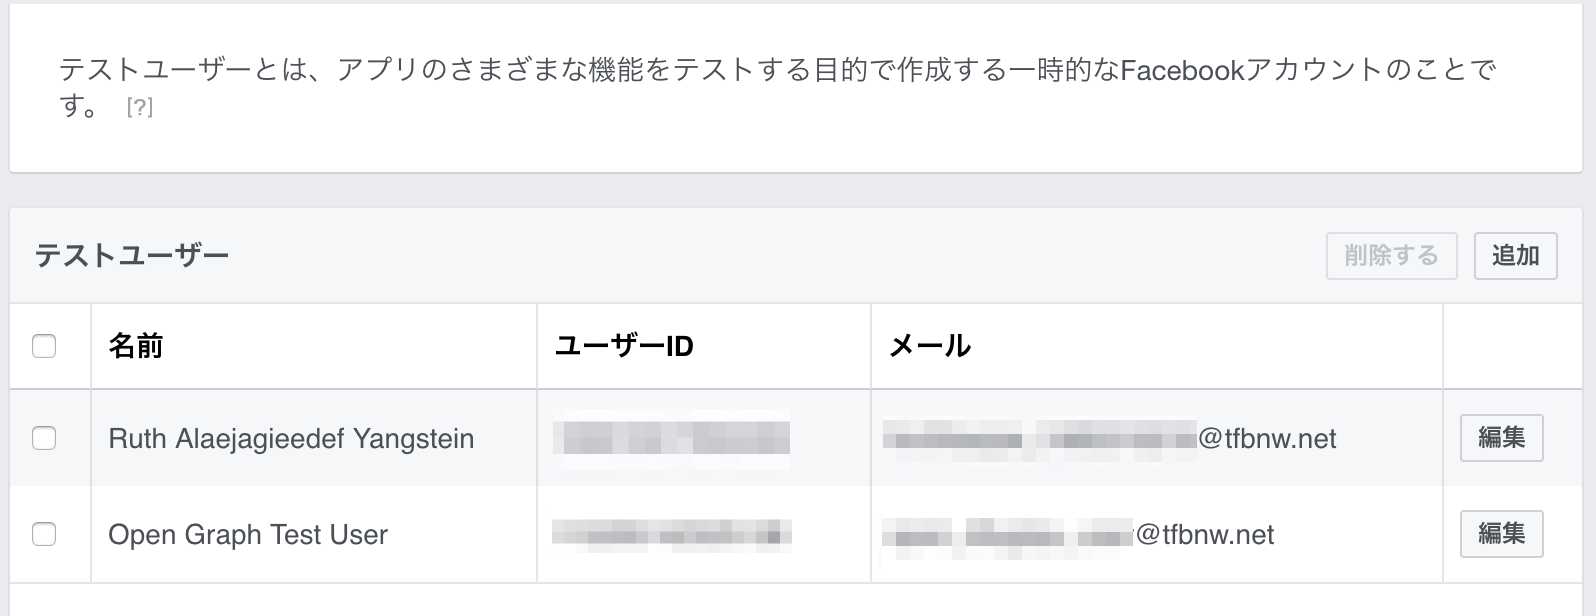Viewport: 1596px width, 616px height.
Task: Open 編集 menu for Ruth Alaejagieedef Yangstein
Action: pyautogui.click(x=1501, y=438)
